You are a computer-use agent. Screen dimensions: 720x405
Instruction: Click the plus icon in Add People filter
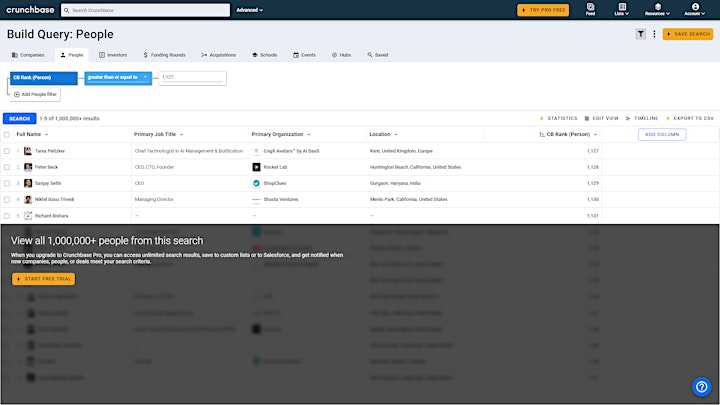17,95
